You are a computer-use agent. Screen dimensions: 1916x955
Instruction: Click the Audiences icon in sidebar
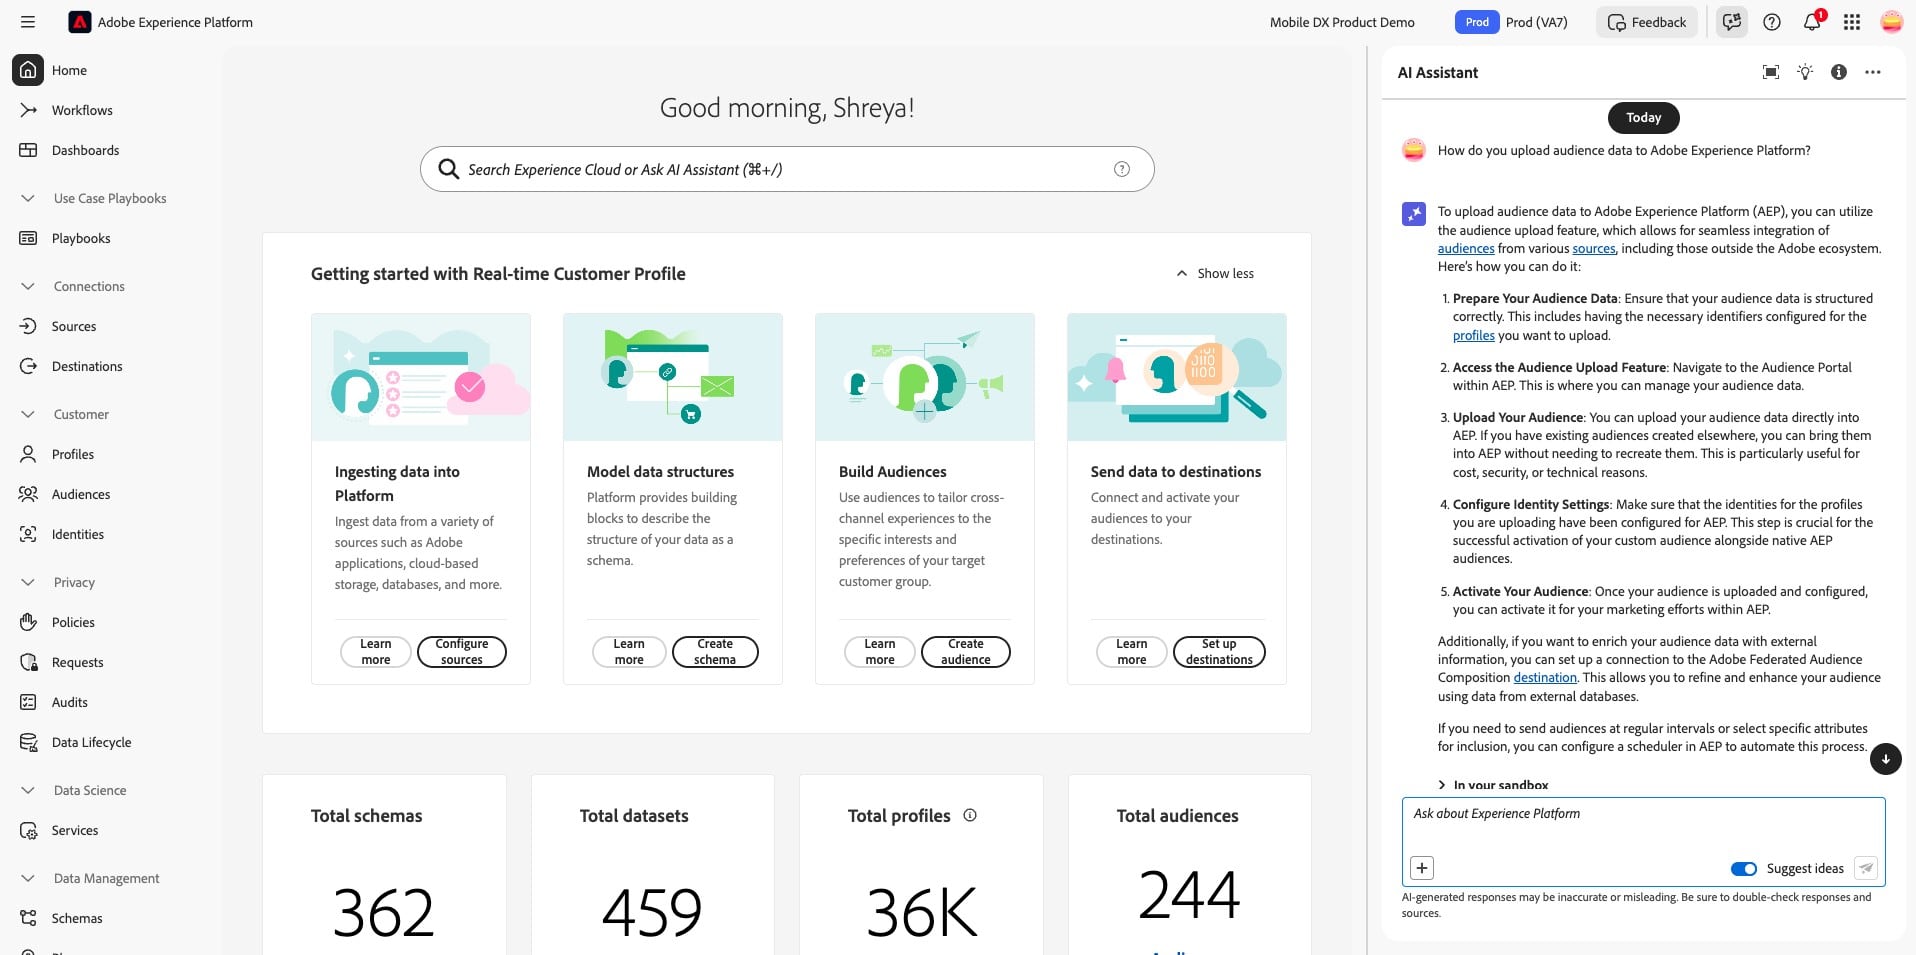coord(28,494)
